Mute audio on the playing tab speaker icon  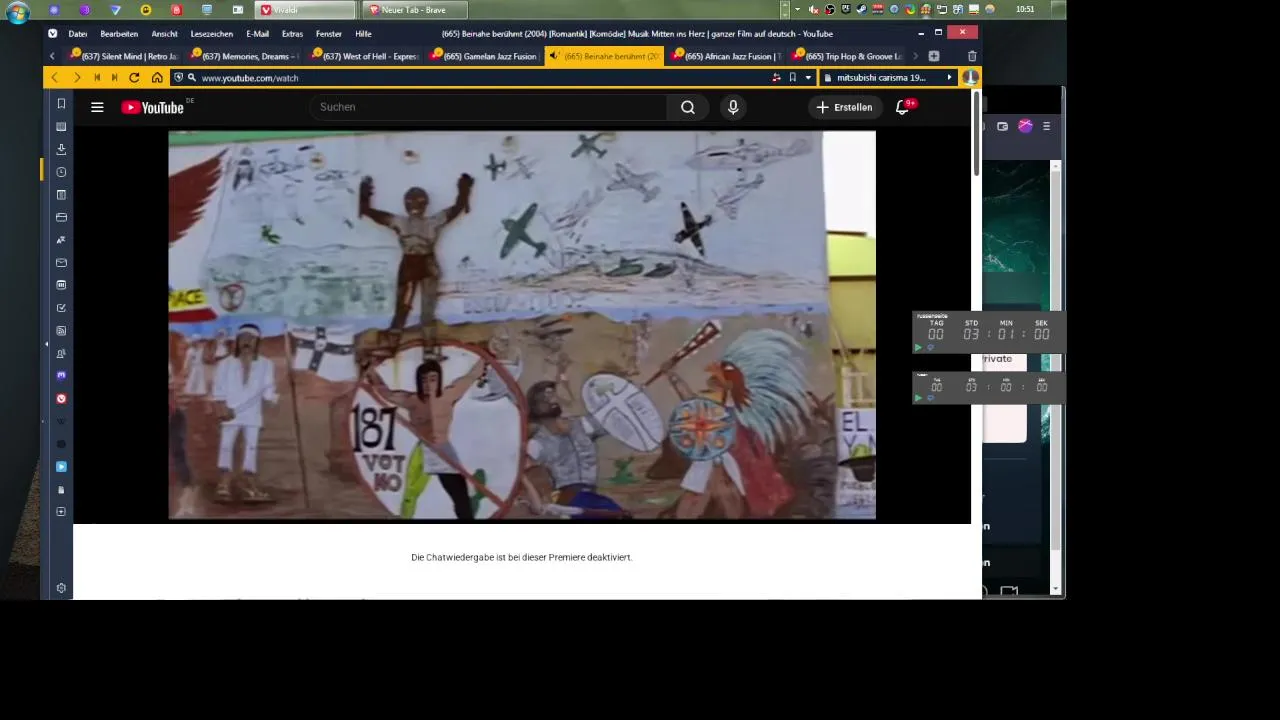(x=555, y=56)
